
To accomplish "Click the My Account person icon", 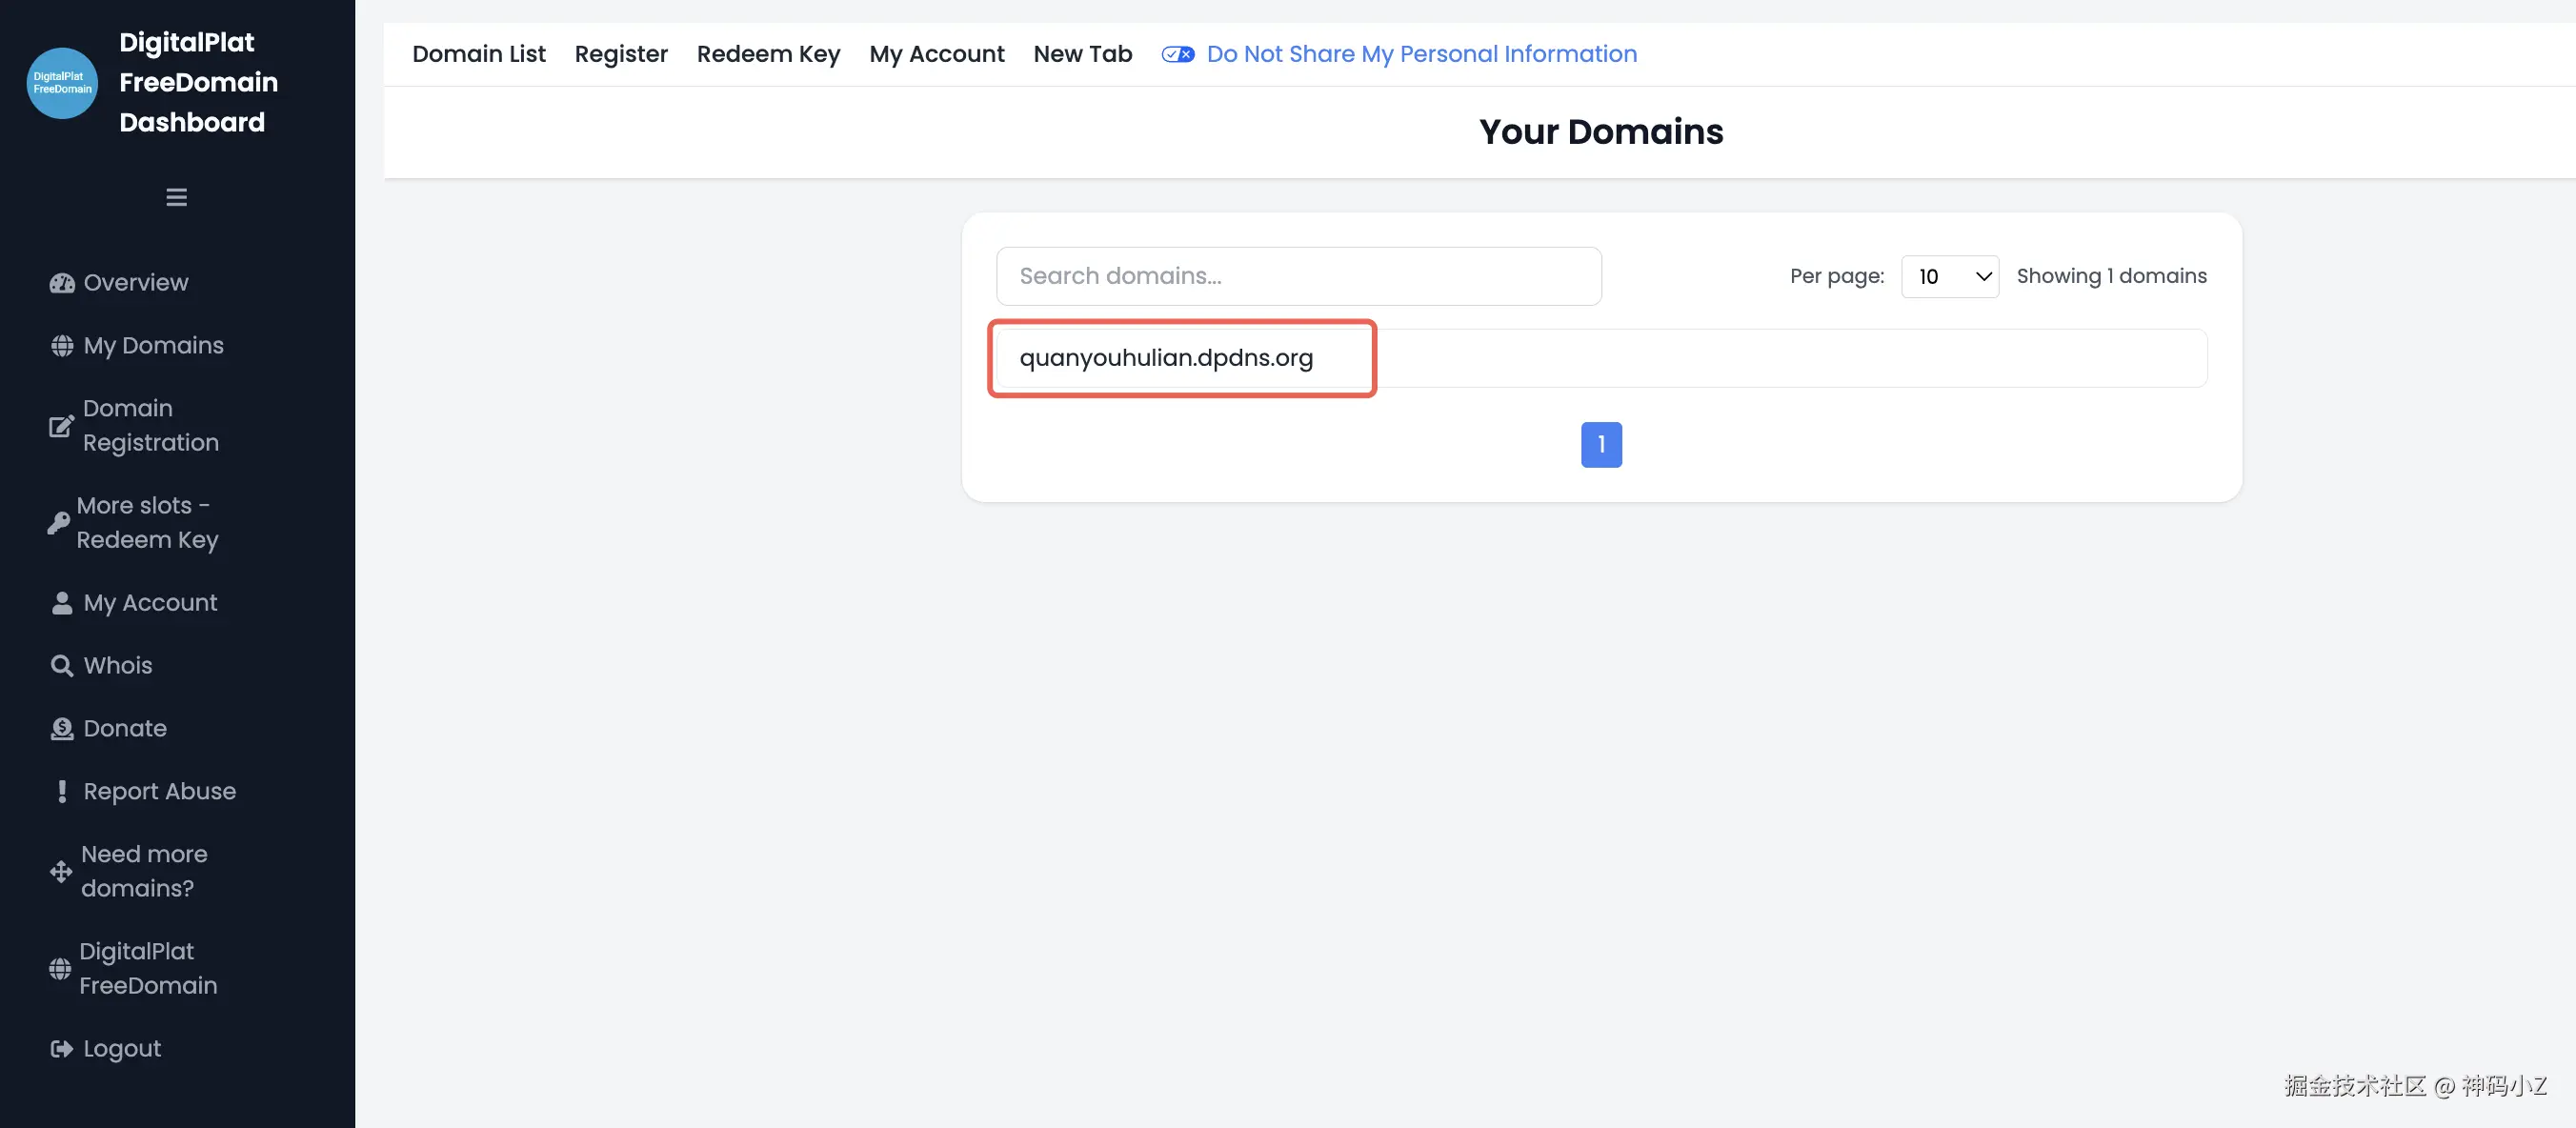I will click(62, 603).
